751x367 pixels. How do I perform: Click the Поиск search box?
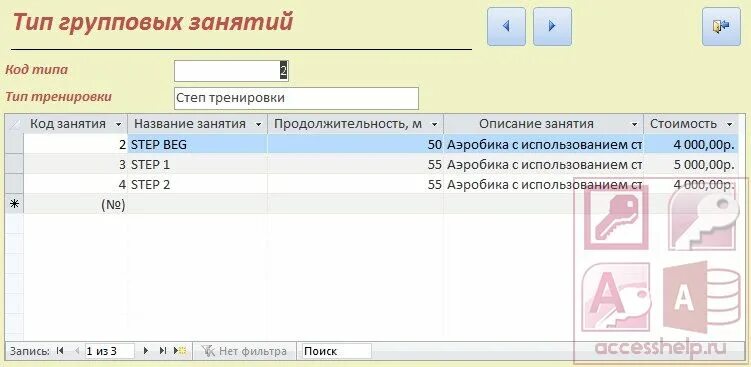click(x=336, y=351)
